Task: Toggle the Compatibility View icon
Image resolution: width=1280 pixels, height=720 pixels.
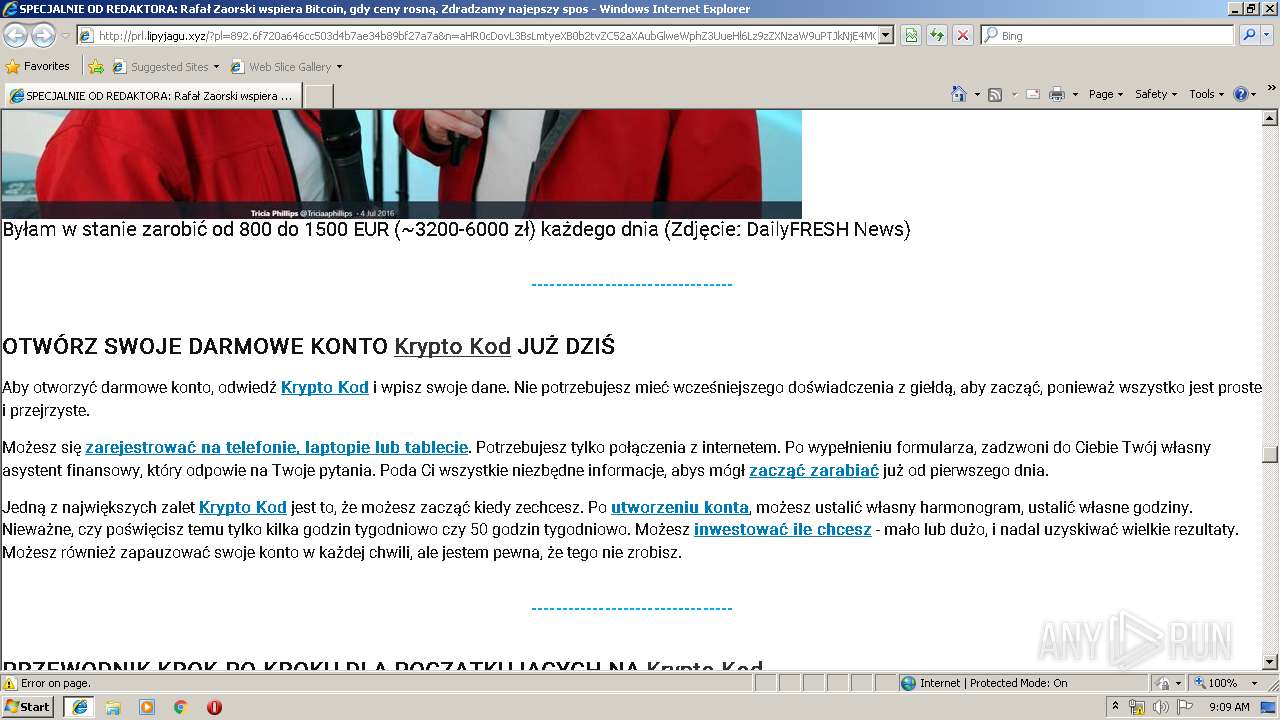Action: point(911,35)
